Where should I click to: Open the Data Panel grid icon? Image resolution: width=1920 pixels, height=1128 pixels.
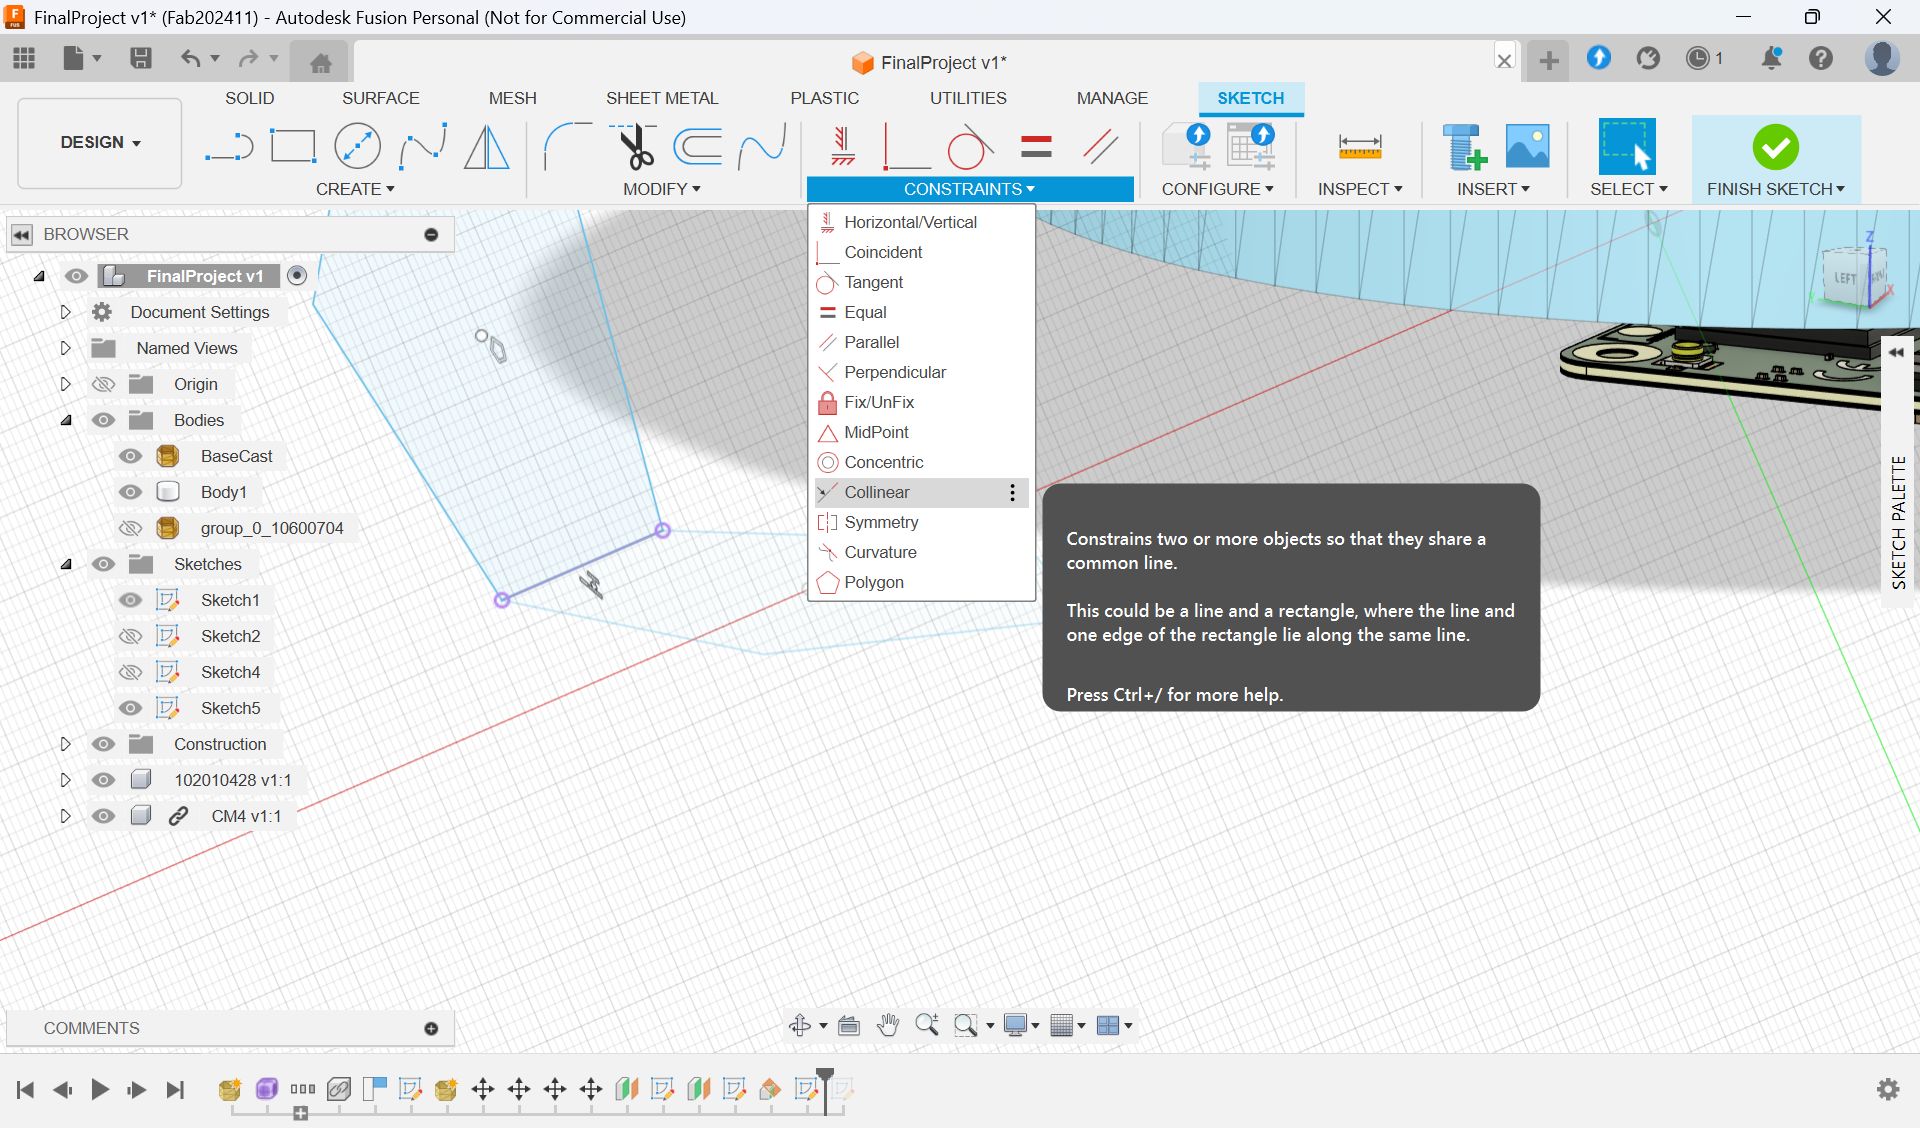click(24, 58)
